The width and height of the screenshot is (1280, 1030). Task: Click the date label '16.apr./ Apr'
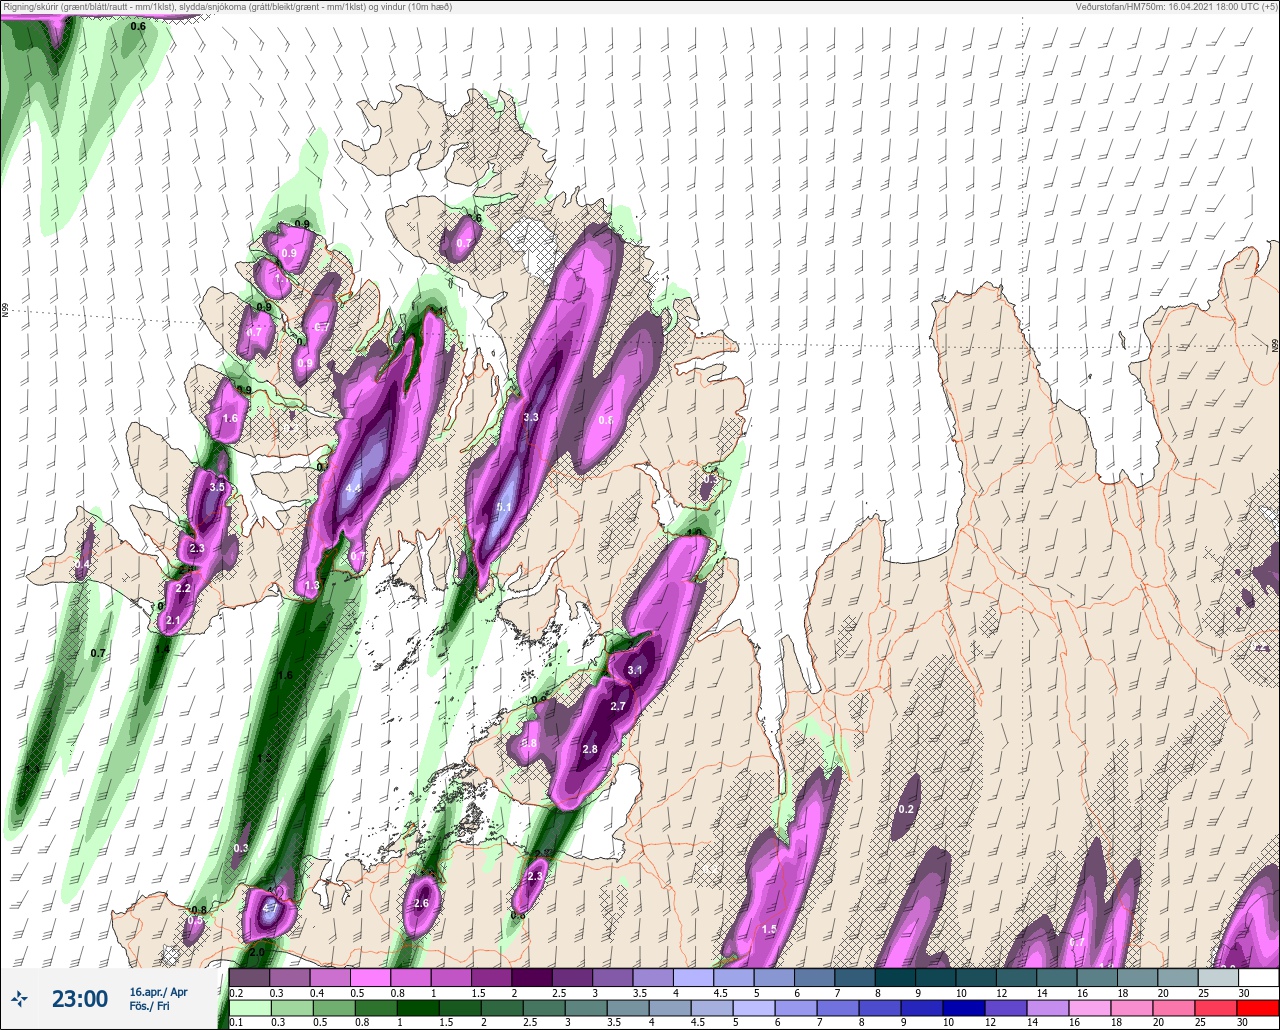pyautogui.click(x=158, y=991)
